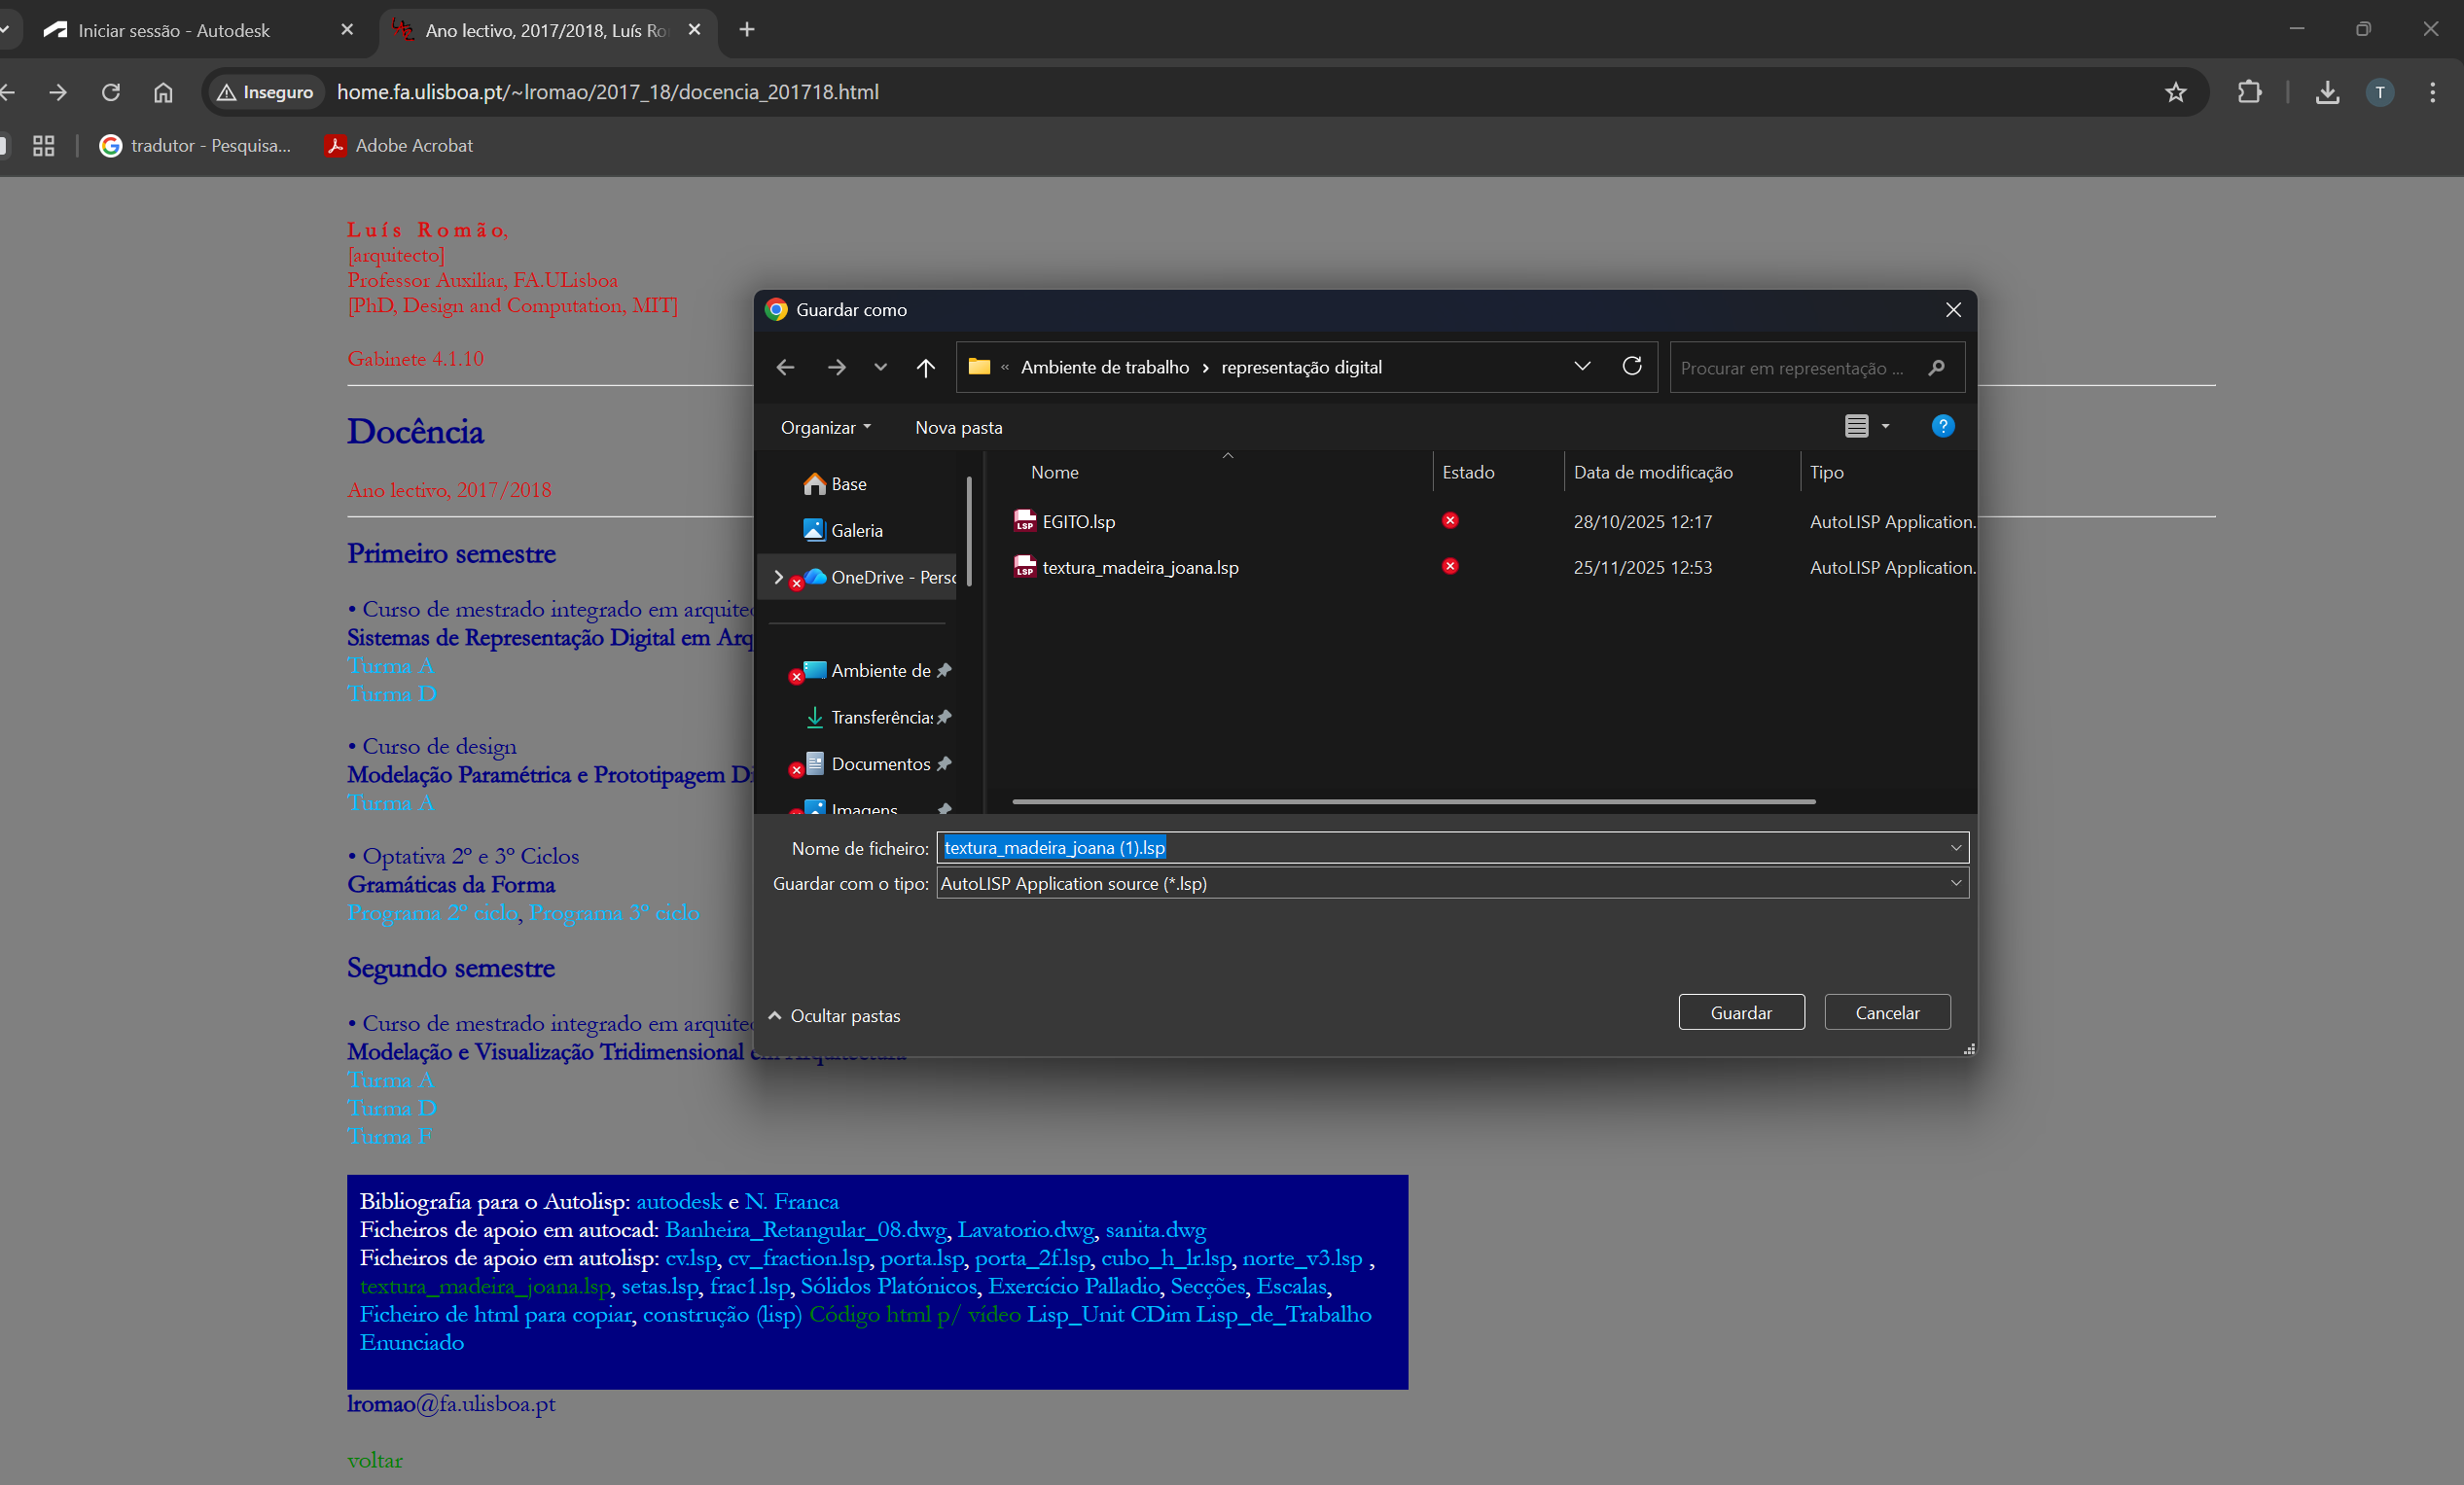
Task: Open the address path history dropdown
Action: tap(1582, 367)
